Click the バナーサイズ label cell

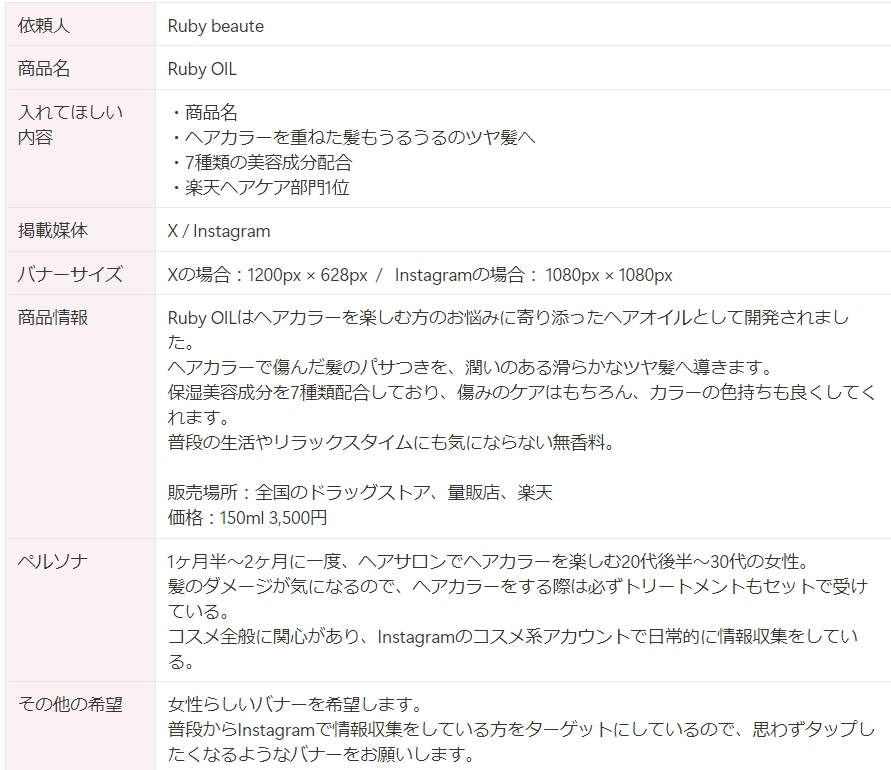click(x=80, y=273)
